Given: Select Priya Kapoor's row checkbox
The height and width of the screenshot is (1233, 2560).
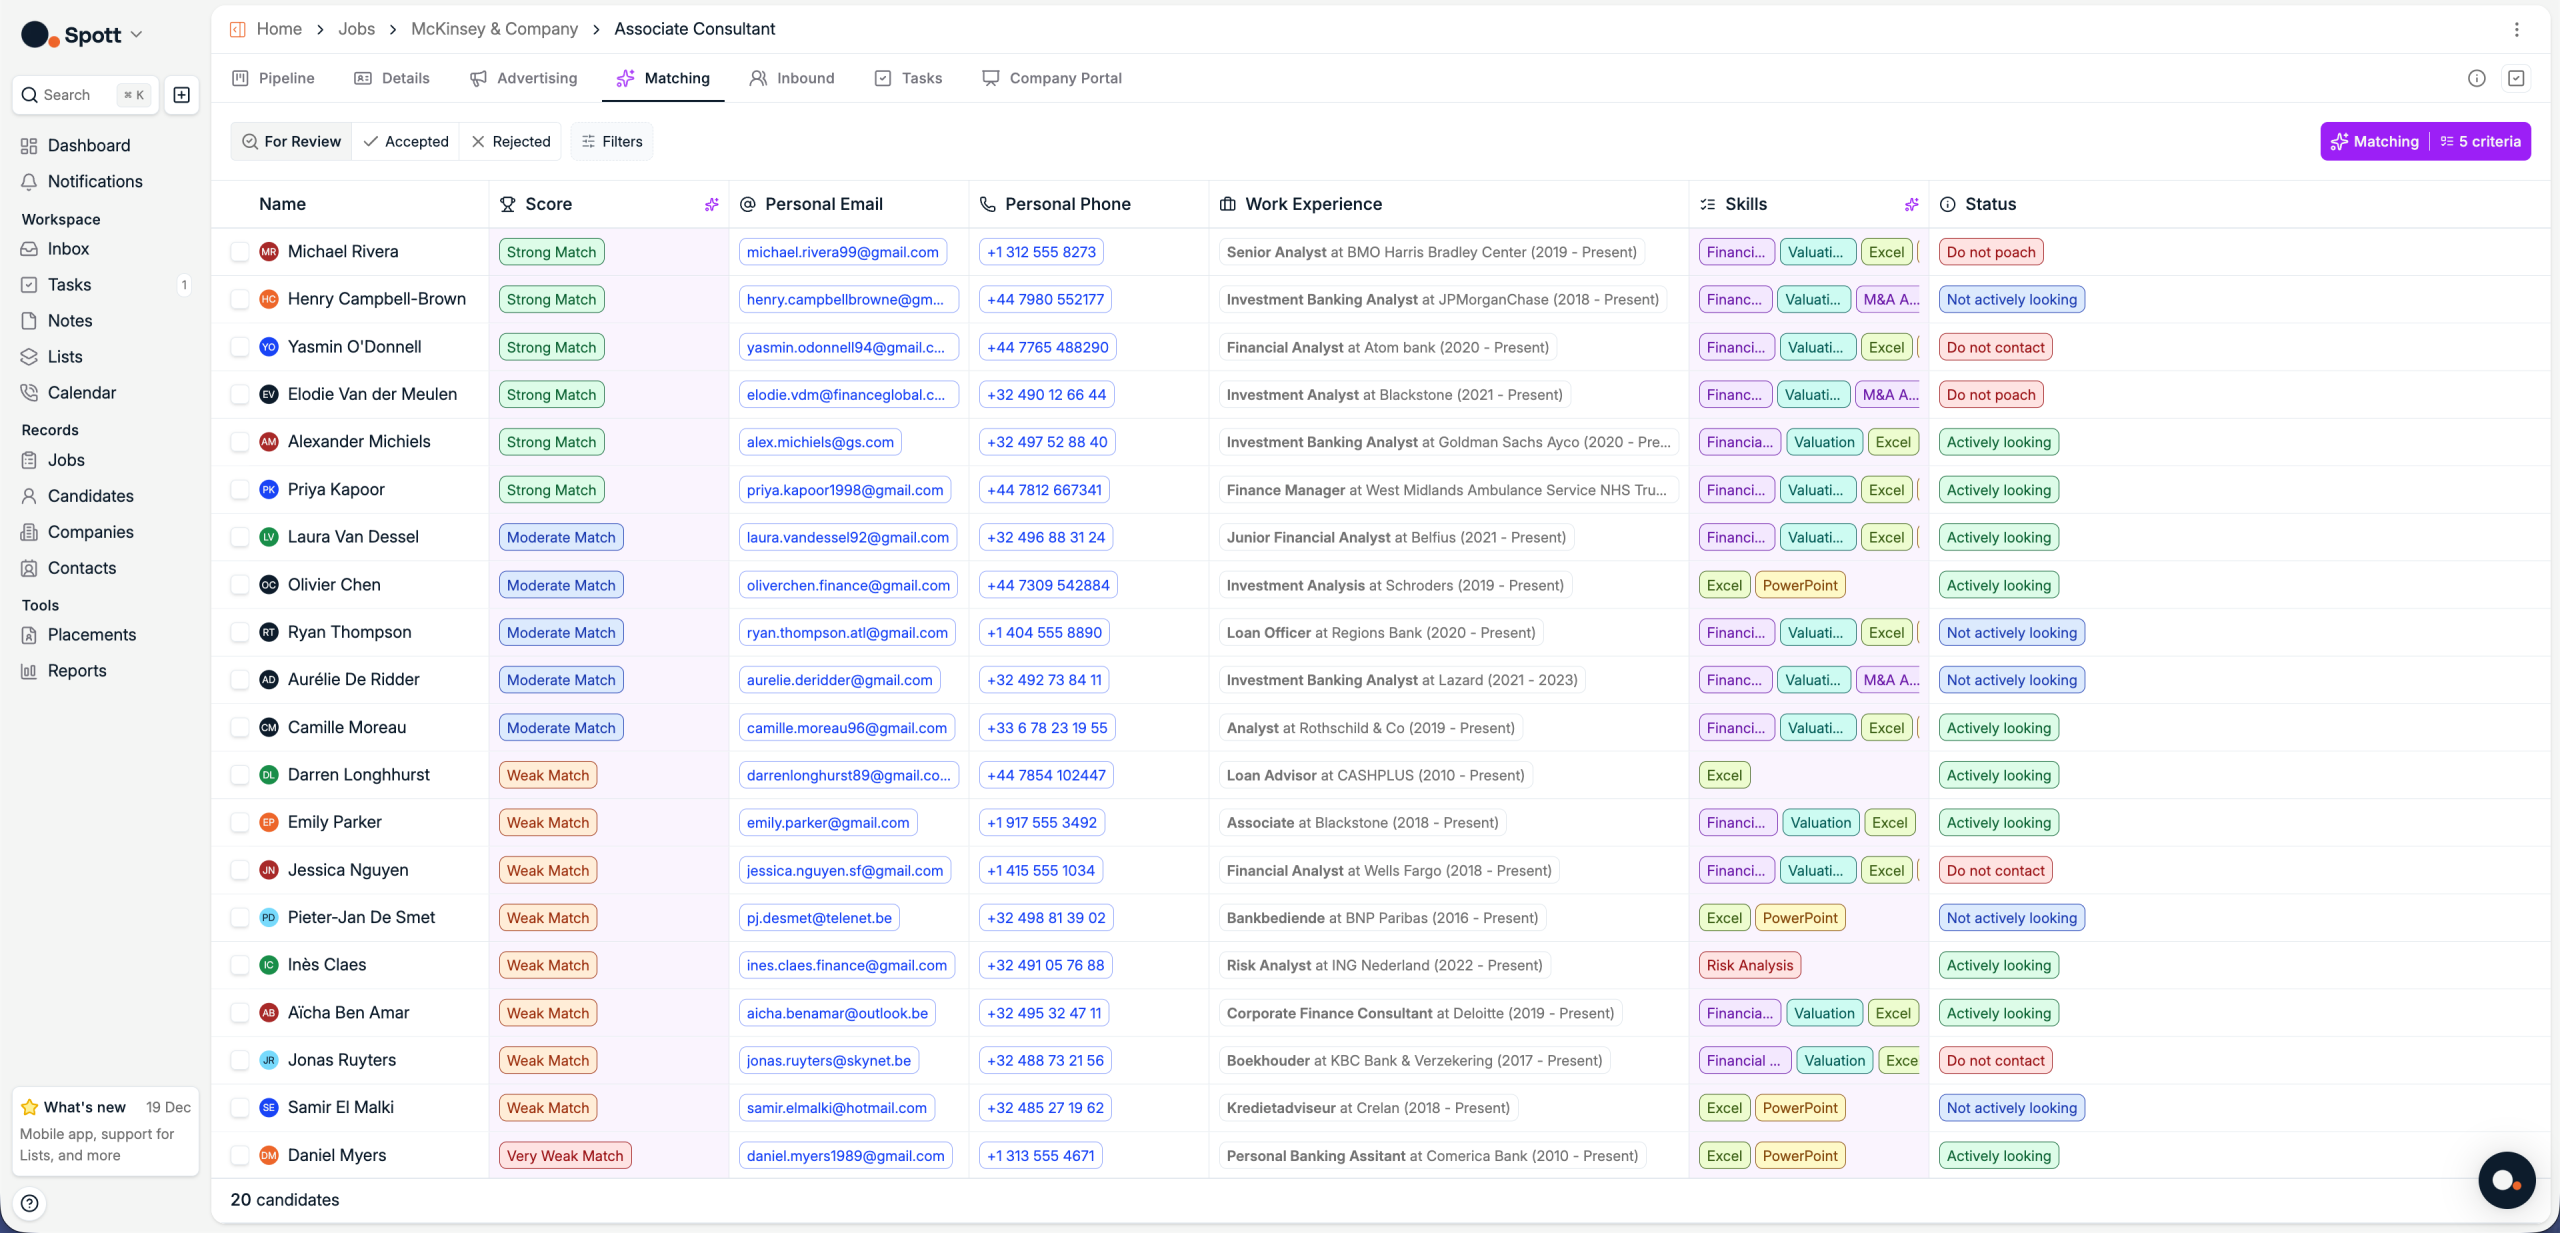Looking at the screenshot, I should (x=240, y=490).
